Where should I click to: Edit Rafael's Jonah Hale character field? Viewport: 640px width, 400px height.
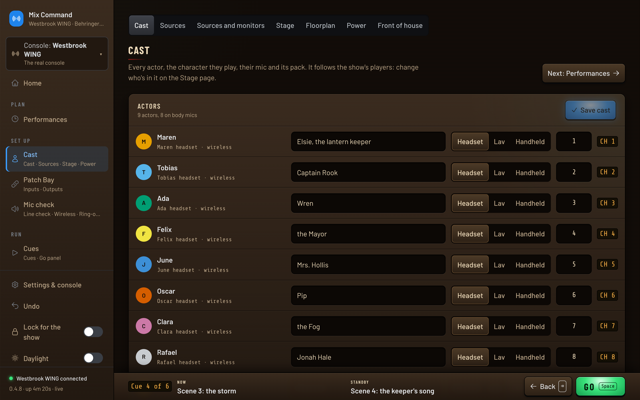tap(368, 357)
